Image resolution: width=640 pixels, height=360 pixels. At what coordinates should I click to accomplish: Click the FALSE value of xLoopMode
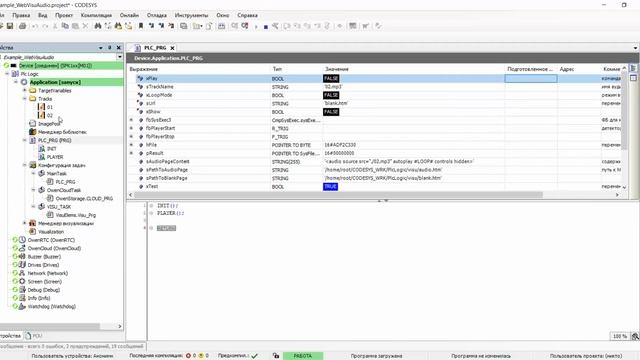click(x=331, y=95)
